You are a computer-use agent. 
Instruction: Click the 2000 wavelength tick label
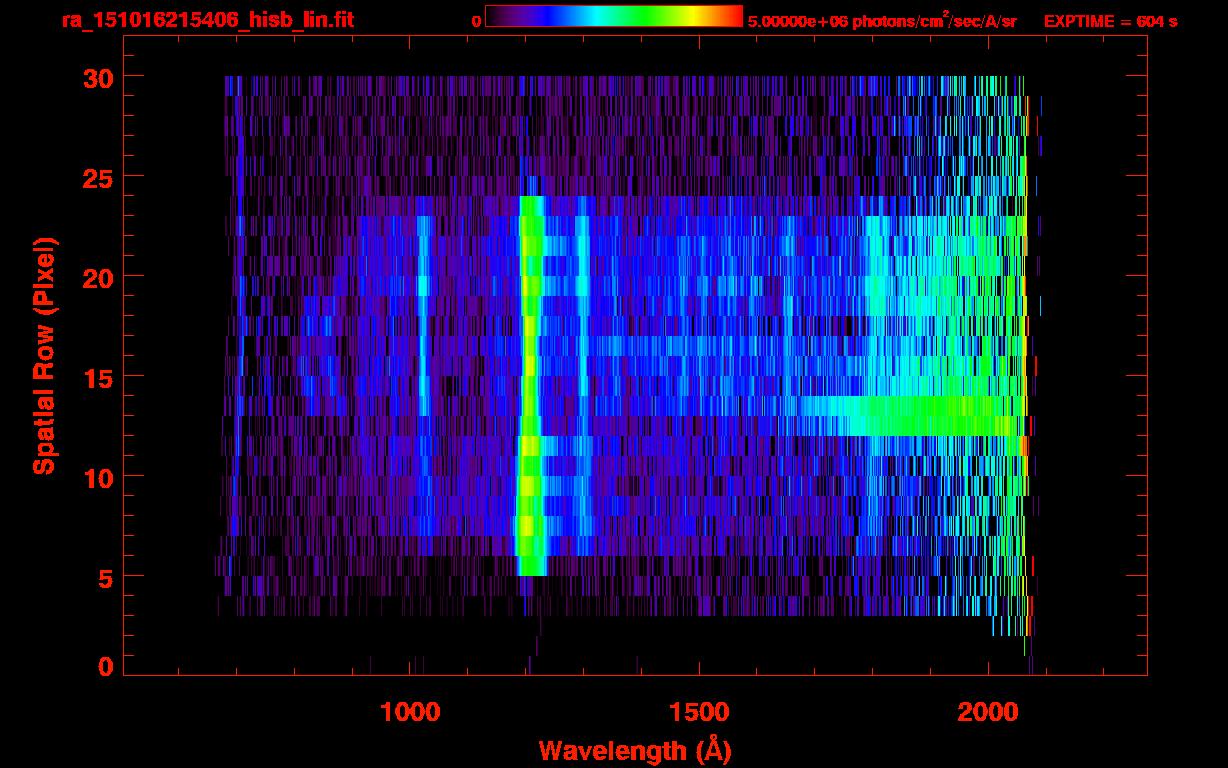pos(988,712)
